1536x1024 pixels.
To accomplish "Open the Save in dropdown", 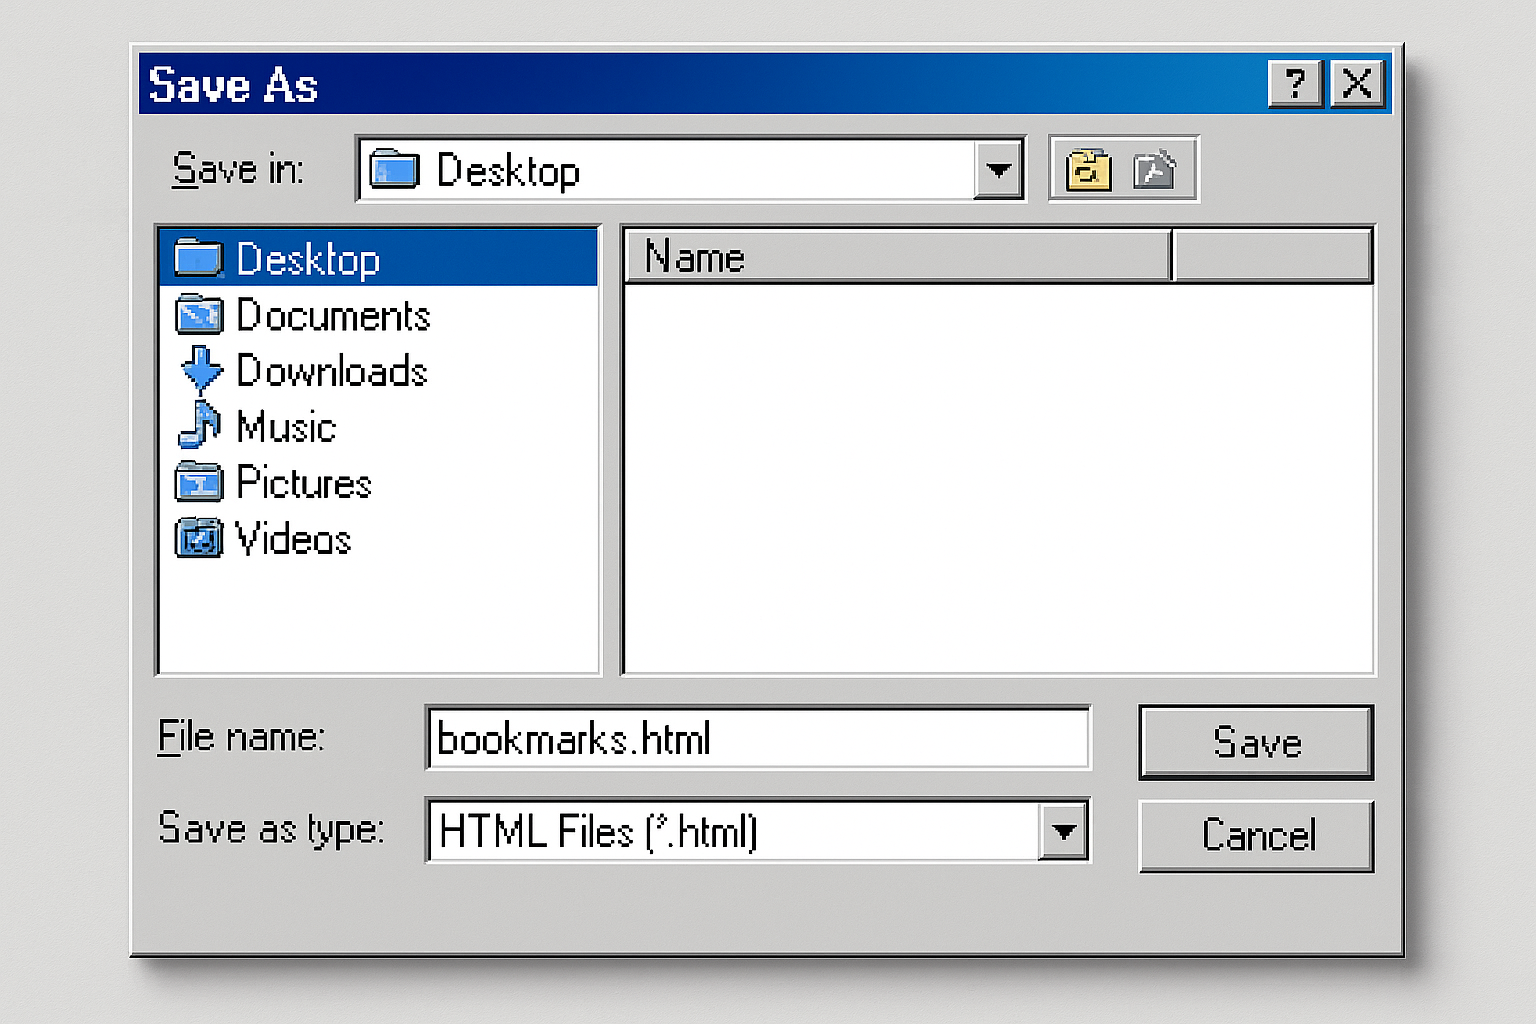I will (x=997, y=169).
